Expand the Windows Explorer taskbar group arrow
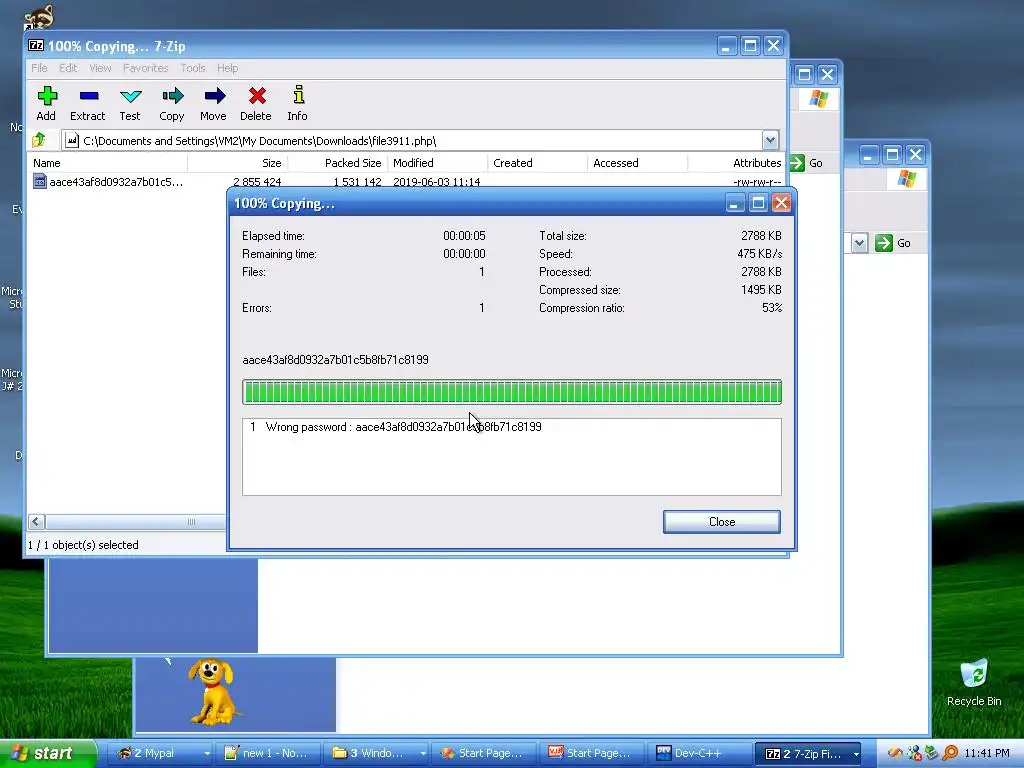Screen dimensions: 1024x768 point(423,754)
